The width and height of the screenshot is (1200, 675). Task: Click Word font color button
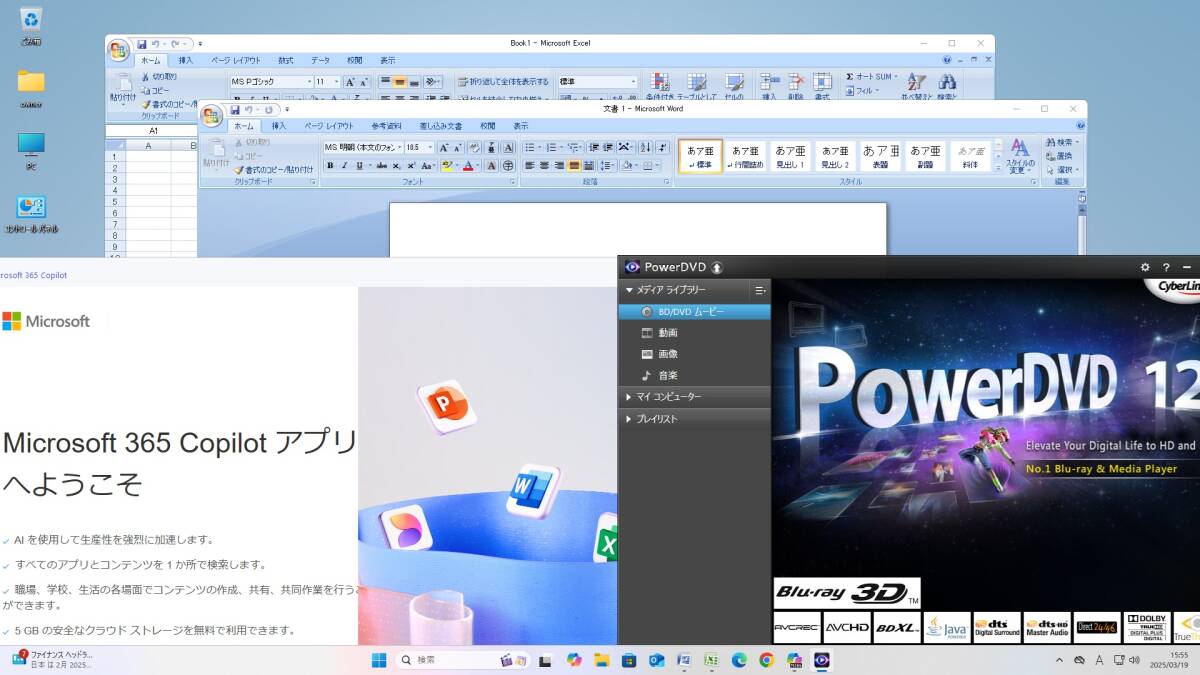click(468, 165)
